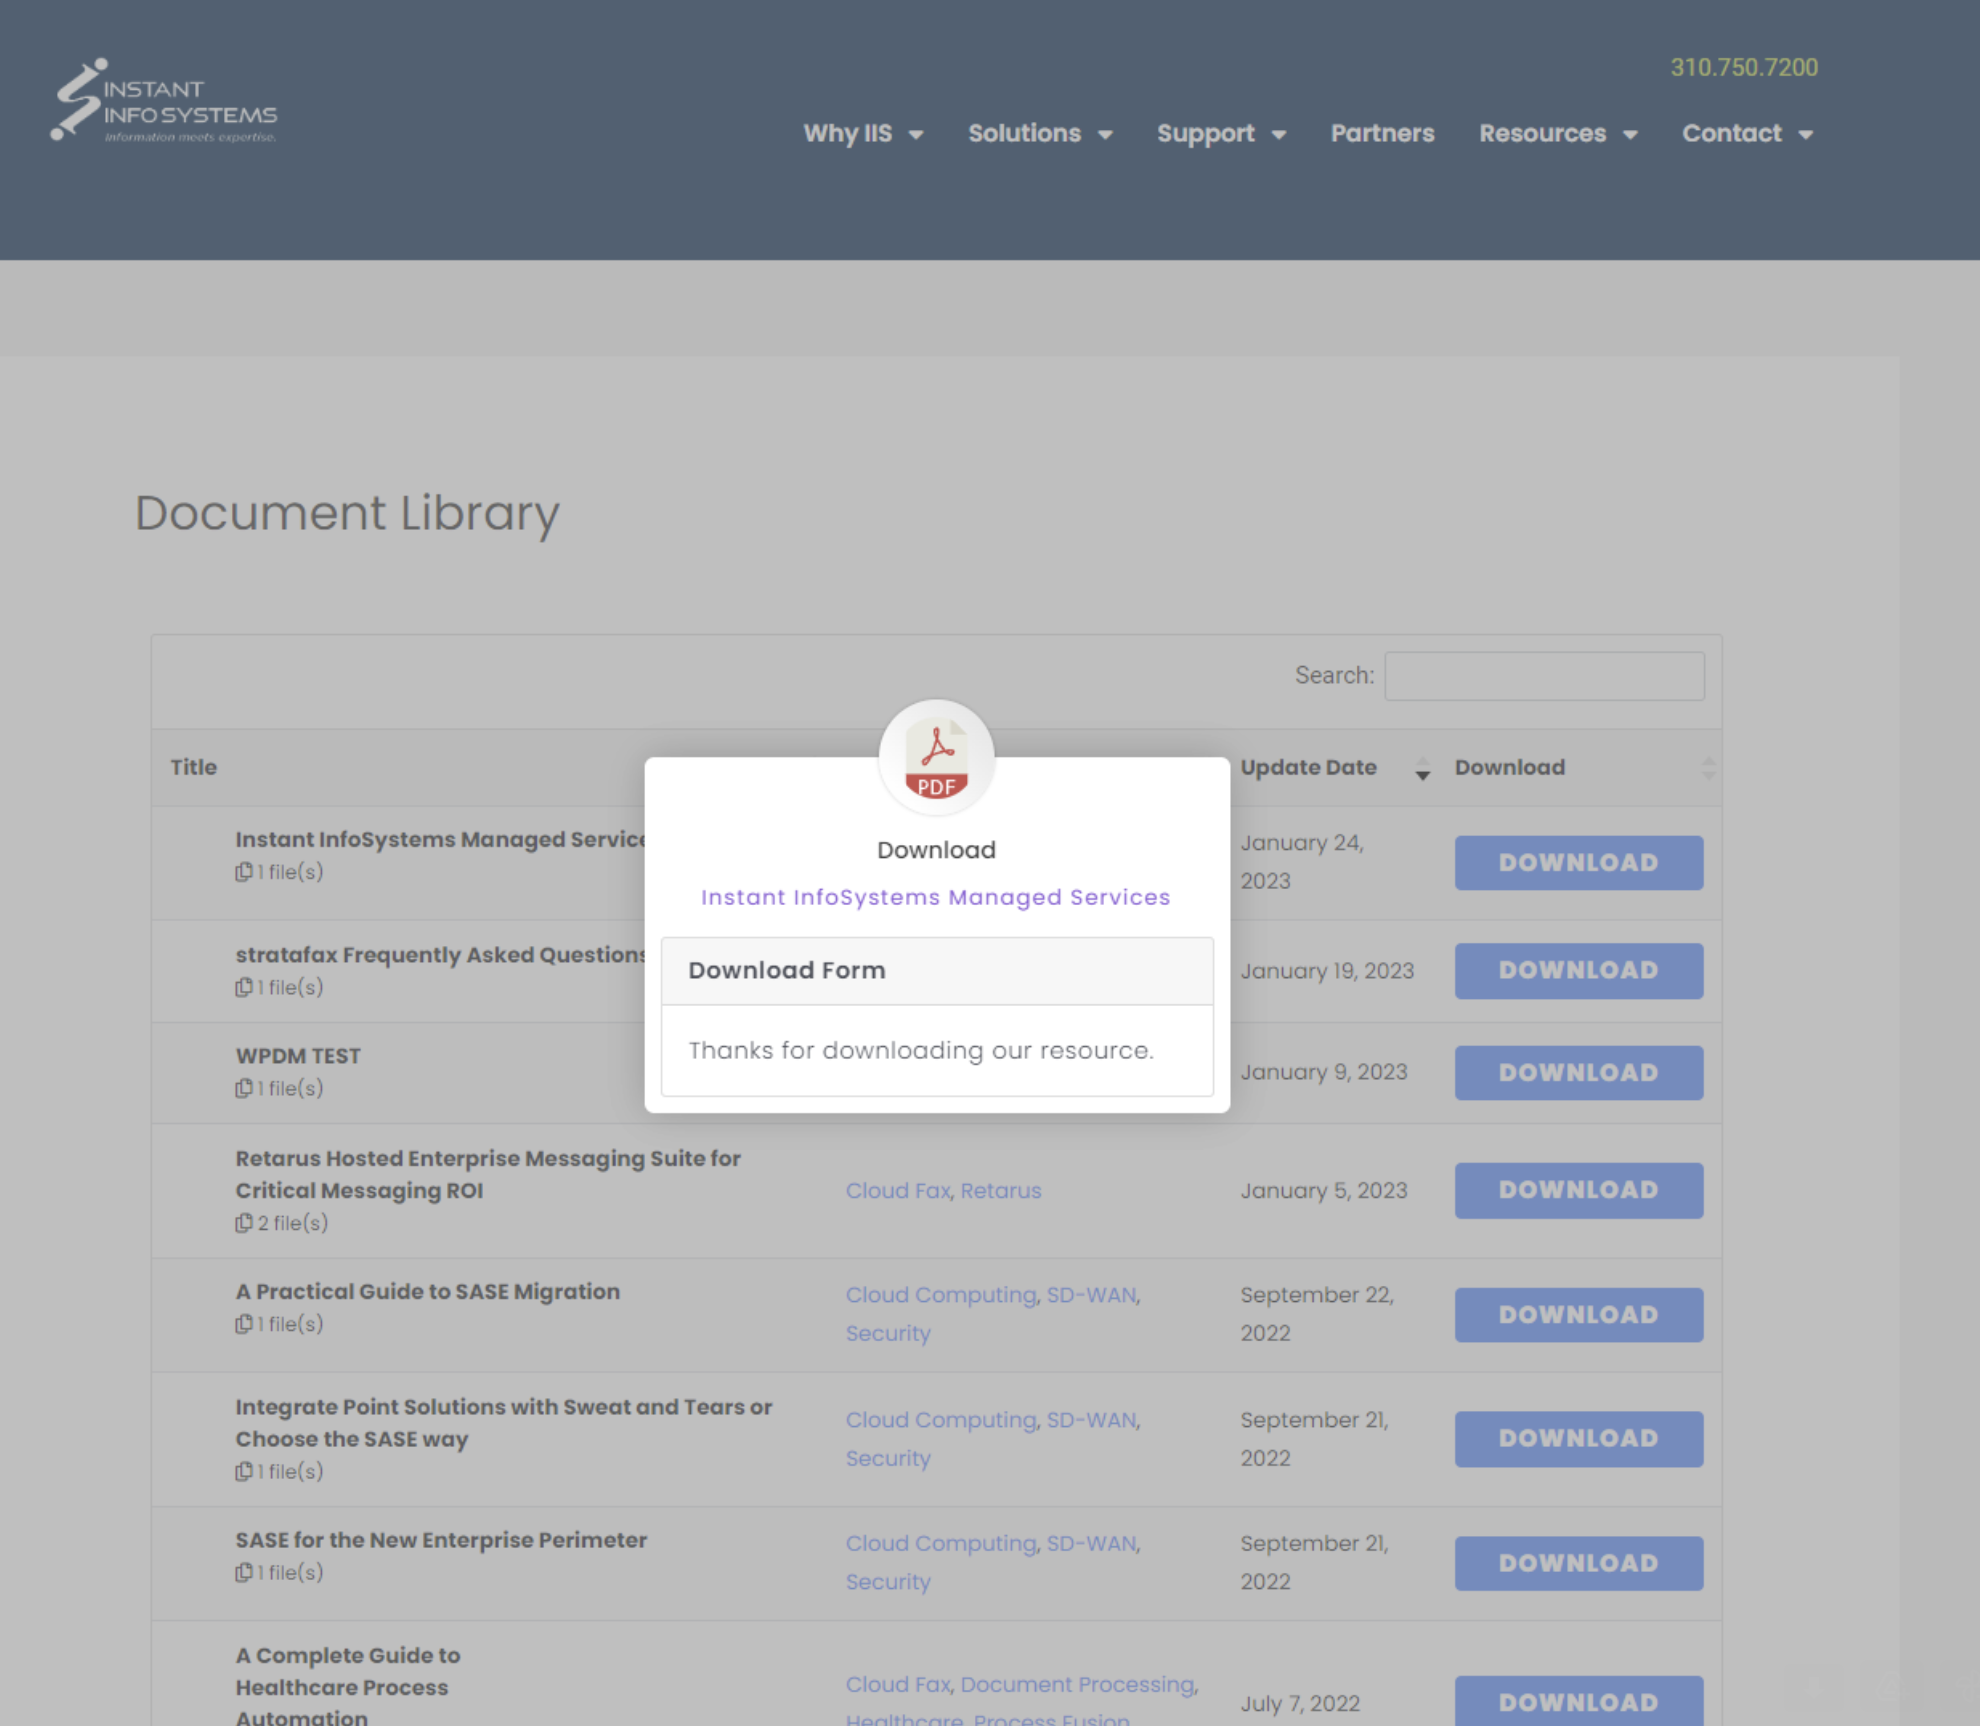
Task: Sort by Update Date arrow
Action: (x=1422, y=769)
